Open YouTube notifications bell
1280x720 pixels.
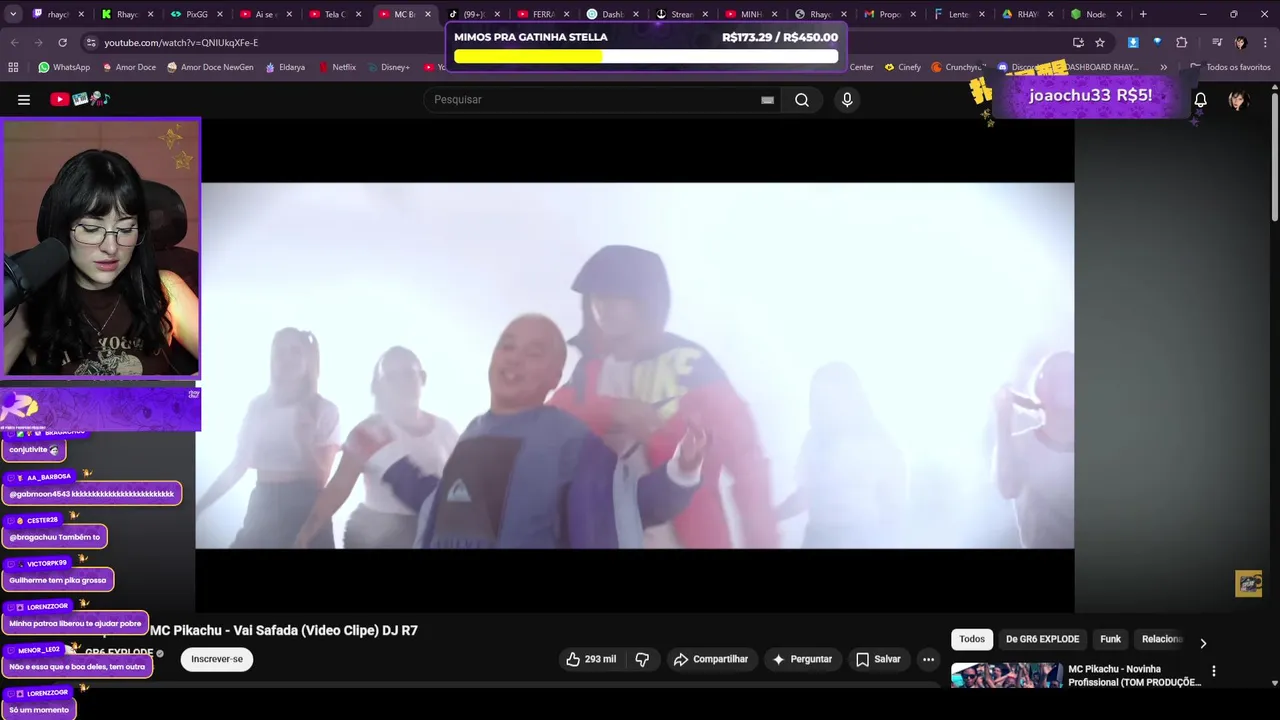tap(1201, 100)
